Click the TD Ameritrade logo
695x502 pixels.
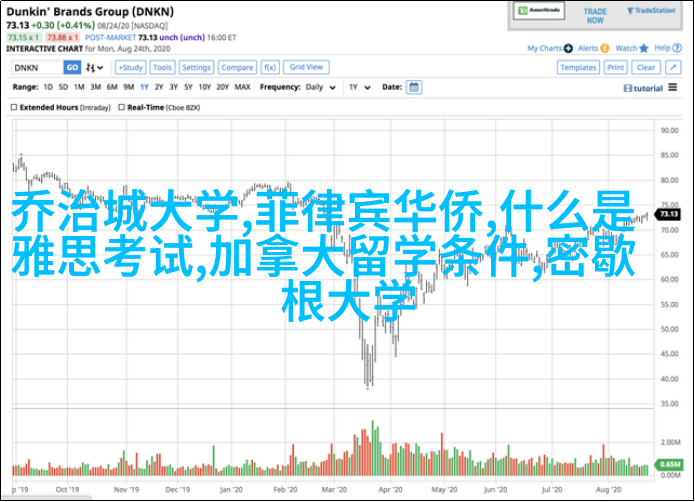[x=539, y=11]
